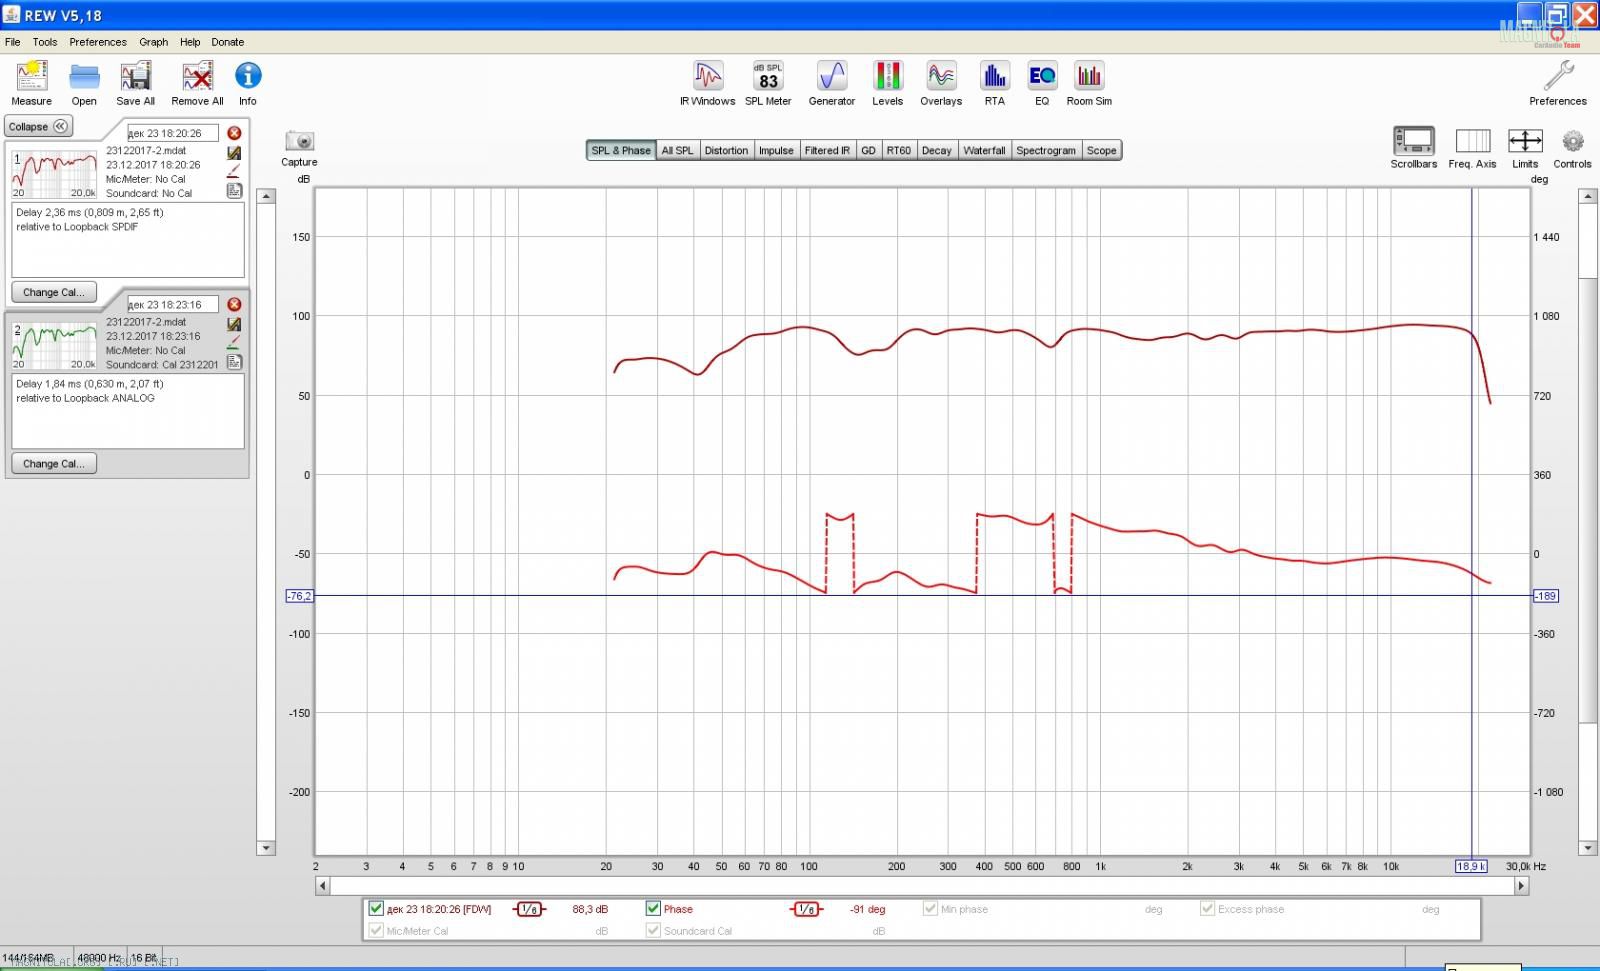Edit measurement 1 name field

click(173, 133)
